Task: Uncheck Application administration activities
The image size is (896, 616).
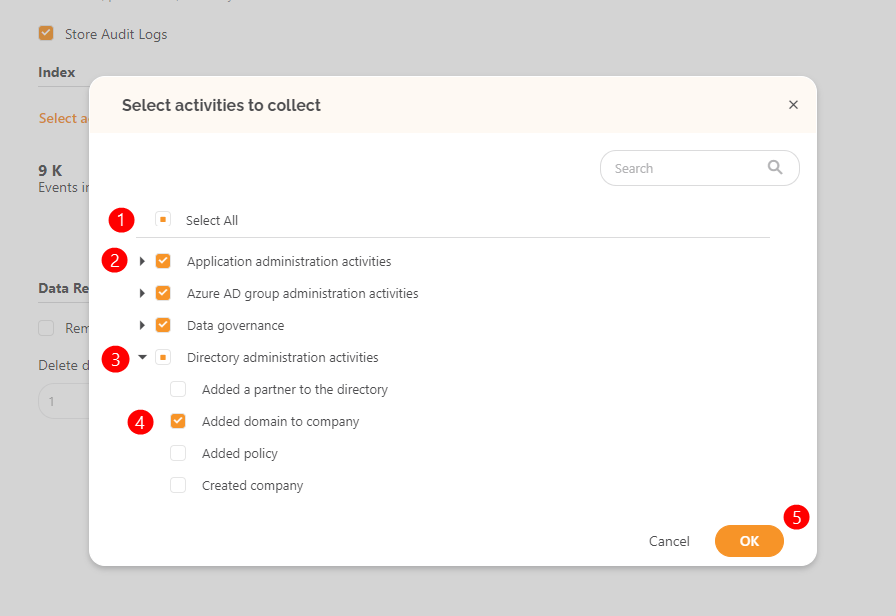Action: point(163,261)
